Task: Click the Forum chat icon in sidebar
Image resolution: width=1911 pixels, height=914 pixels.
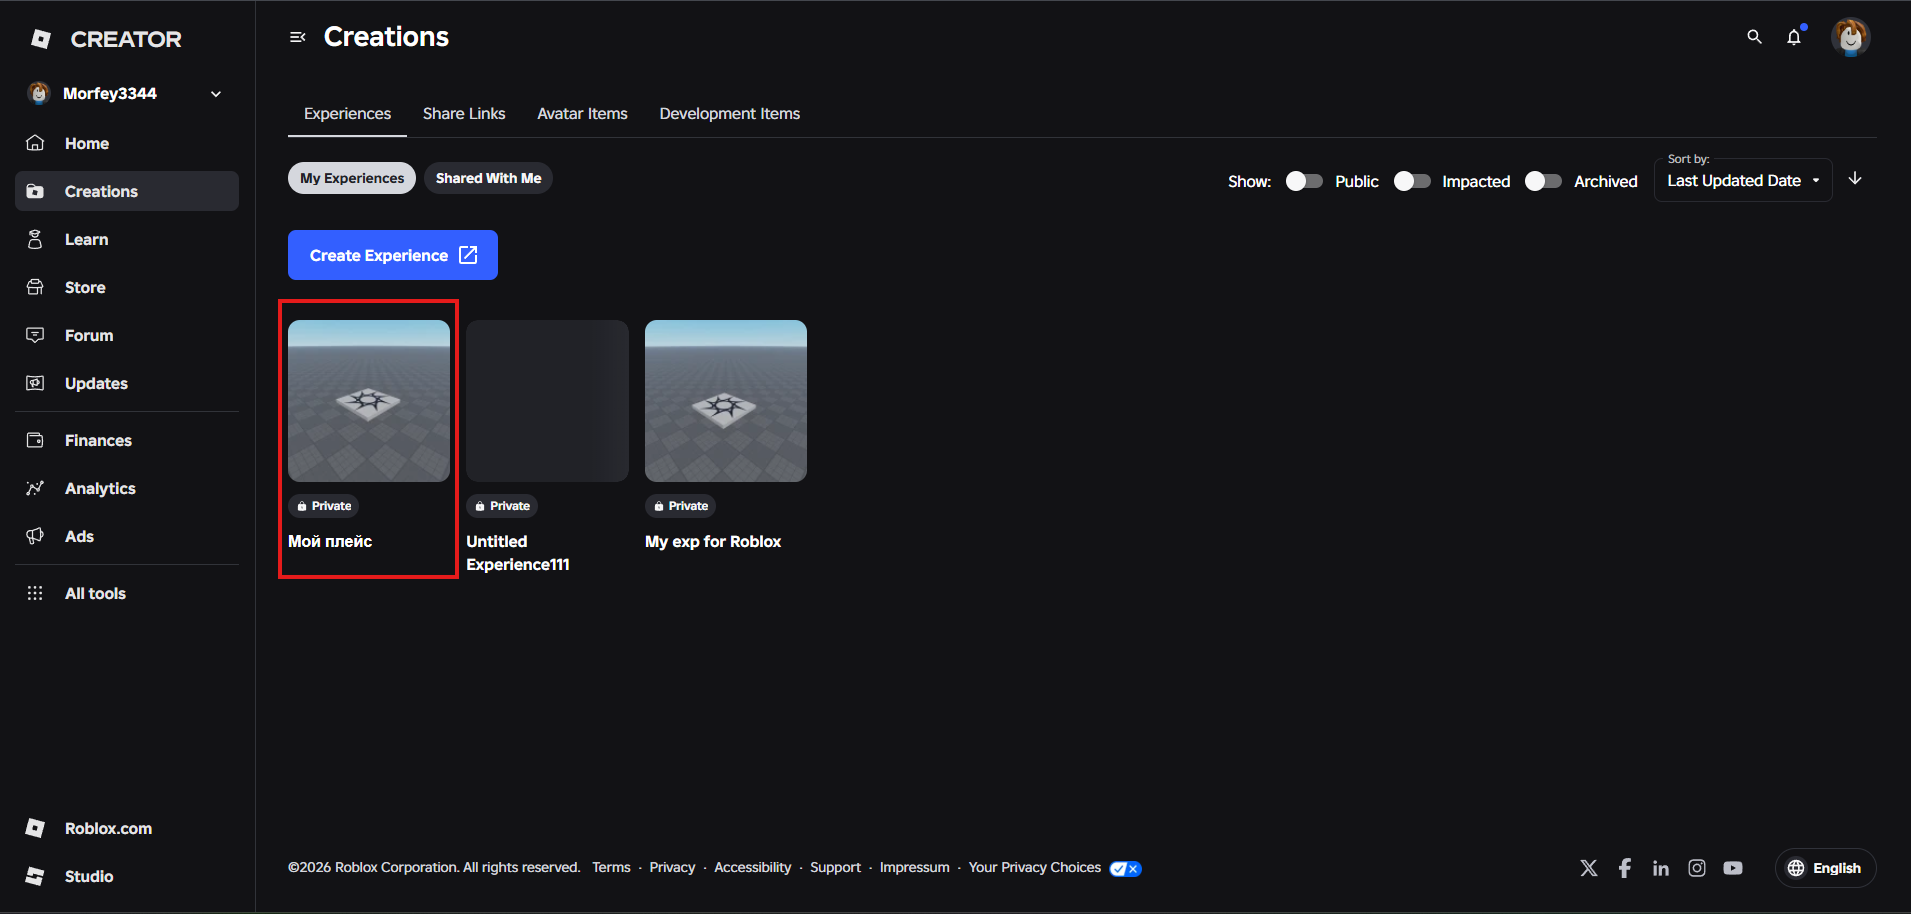Action: point(35,335)
